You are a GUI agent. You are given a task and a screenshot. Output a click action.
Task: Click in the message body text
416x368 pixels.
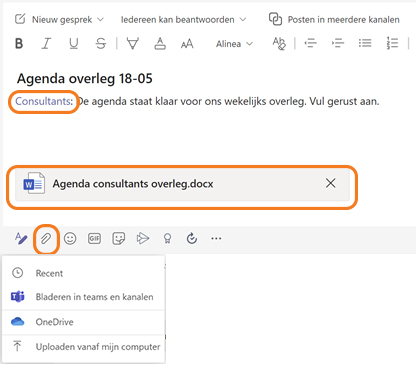tap(229, 101)
